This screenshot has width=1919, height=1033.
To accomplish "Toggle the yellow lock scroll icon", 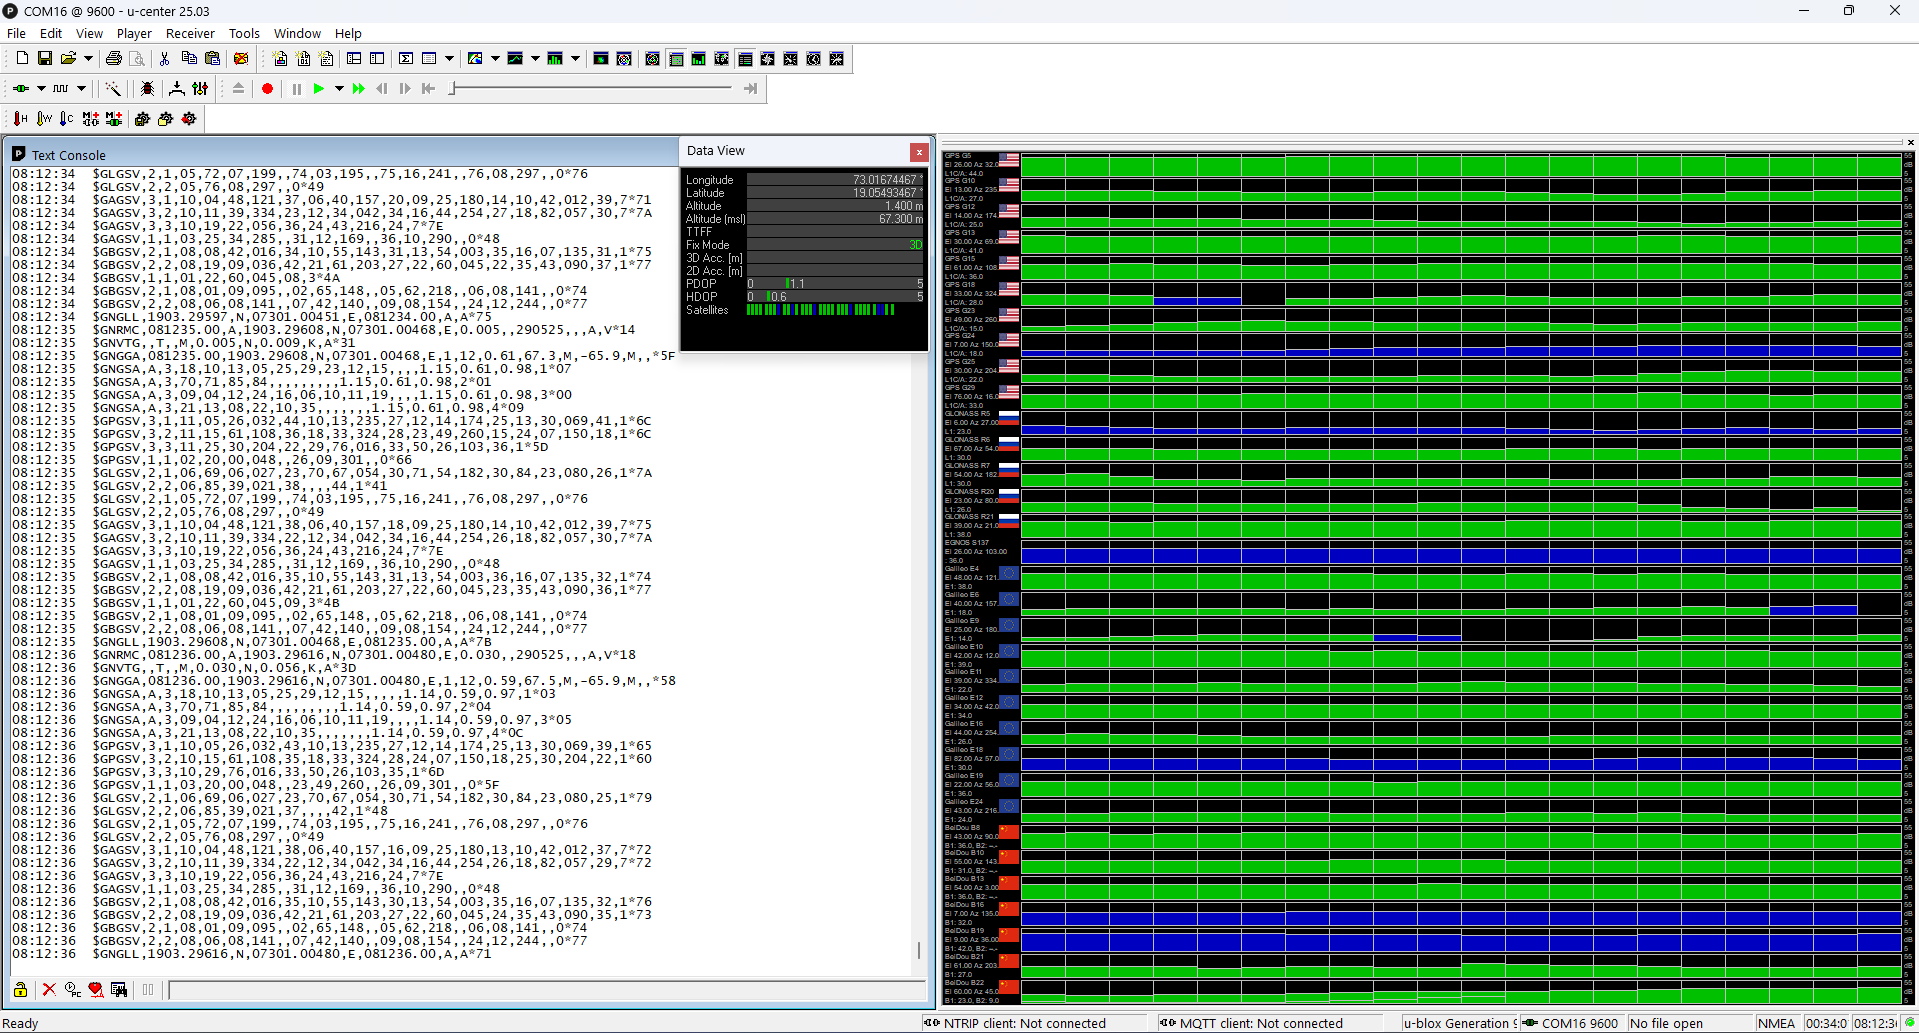I will click(x=20, y=990).
